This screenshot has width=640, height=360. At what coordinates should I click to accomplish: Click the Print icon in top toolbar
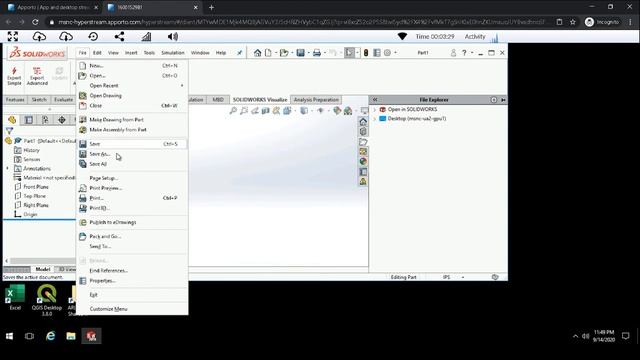point(317,53)
